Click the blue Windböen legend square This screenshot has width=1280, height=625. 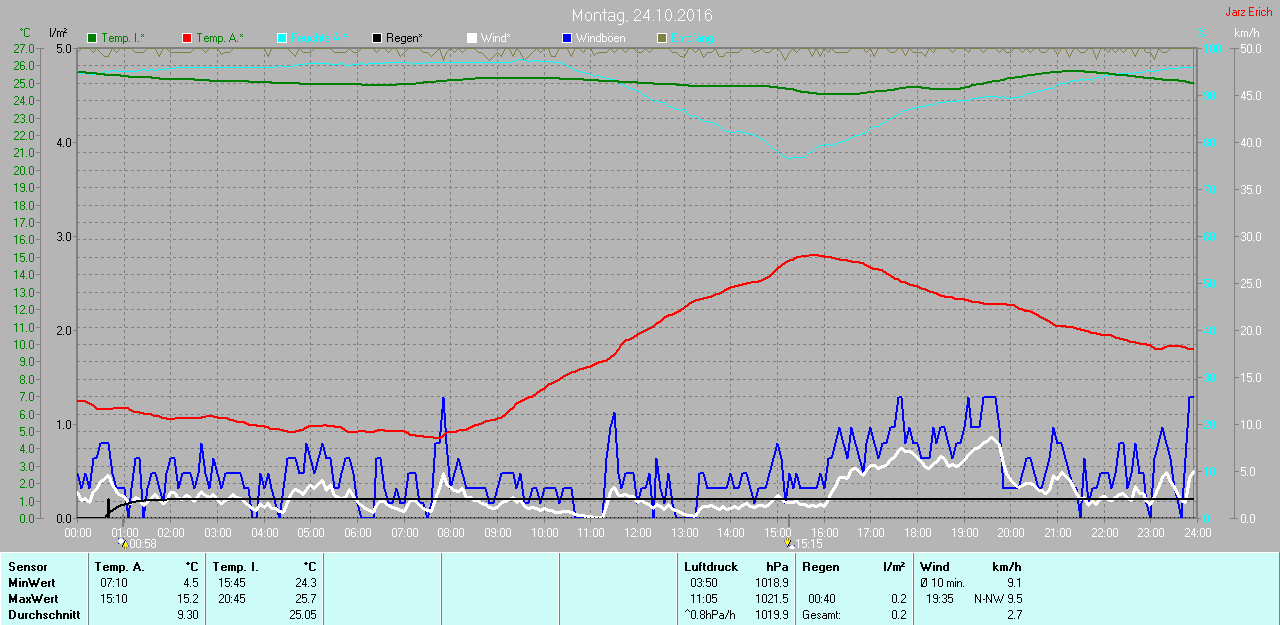pos(567,38)
